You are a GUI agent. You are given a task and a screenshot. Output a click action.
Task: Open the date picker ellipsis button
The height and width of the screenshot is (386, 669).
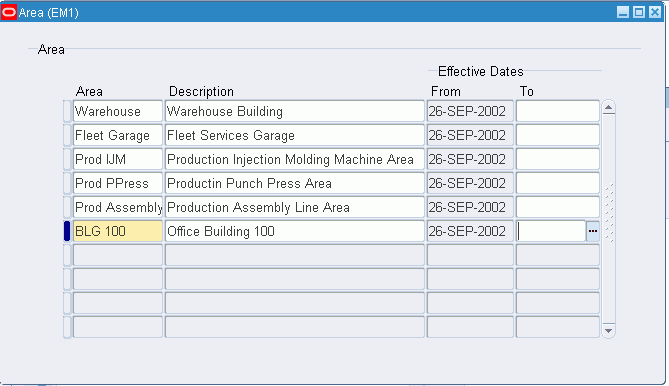click(x=593, y=231)
